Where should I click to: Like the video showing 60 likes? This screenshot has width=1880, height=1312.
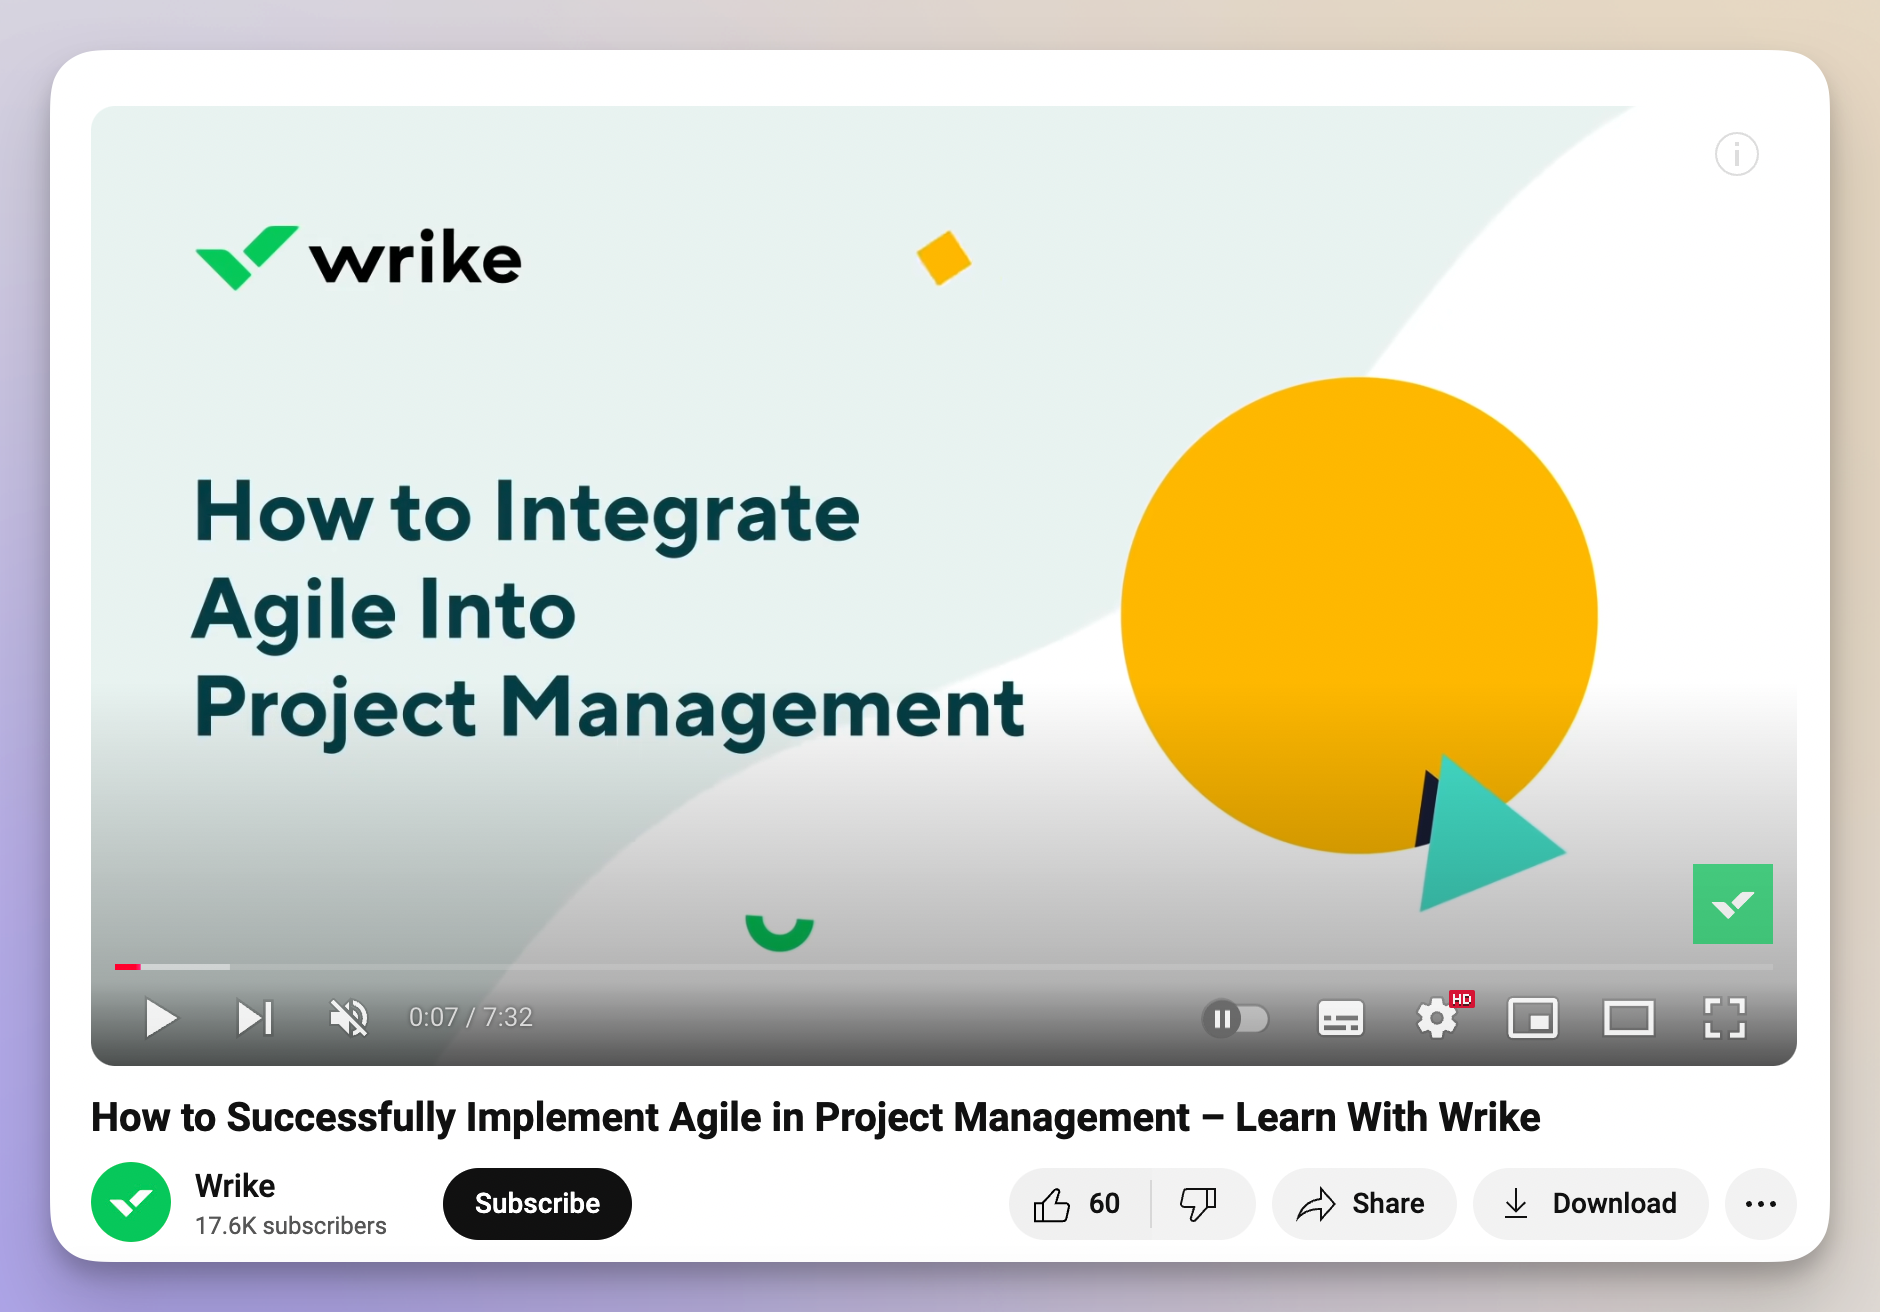click(x=1075, y=1204)
